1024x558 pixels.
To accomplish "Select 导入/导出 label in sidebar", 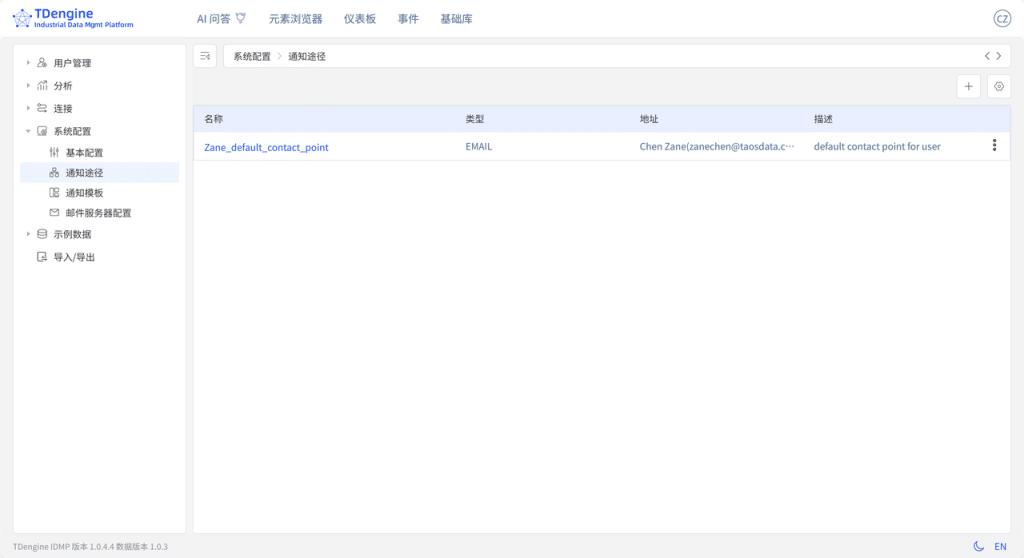I will coord(74,257).
